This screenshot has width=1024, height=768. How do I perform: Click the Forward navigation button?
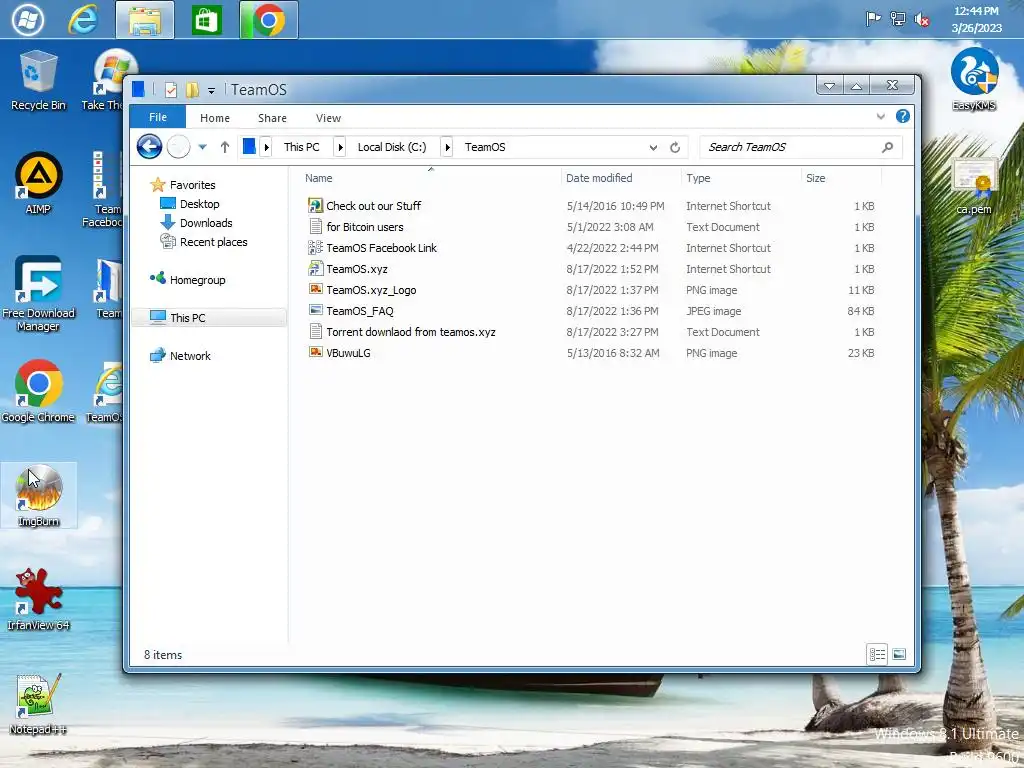[178, 147]
